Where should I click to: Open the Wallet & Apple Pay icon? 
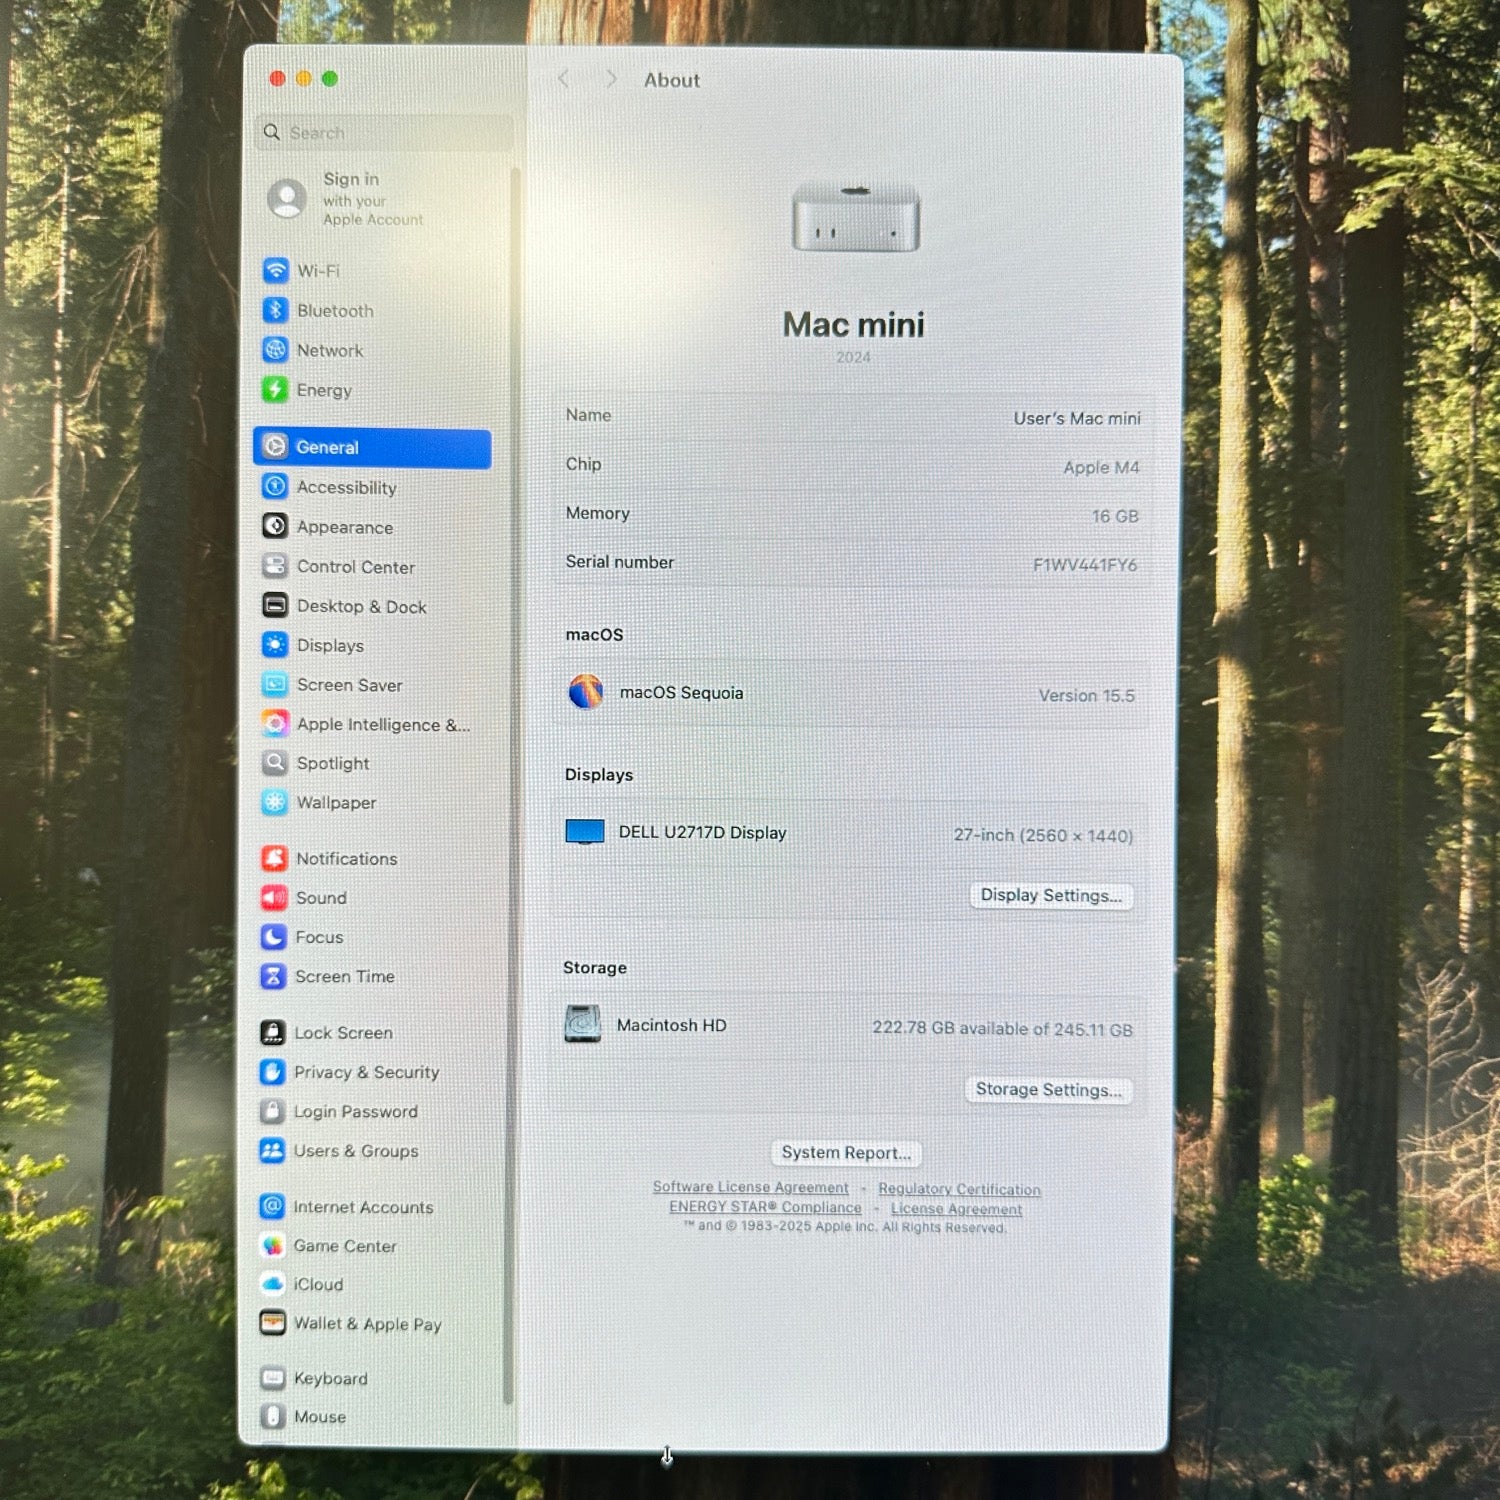point(272,1323)
